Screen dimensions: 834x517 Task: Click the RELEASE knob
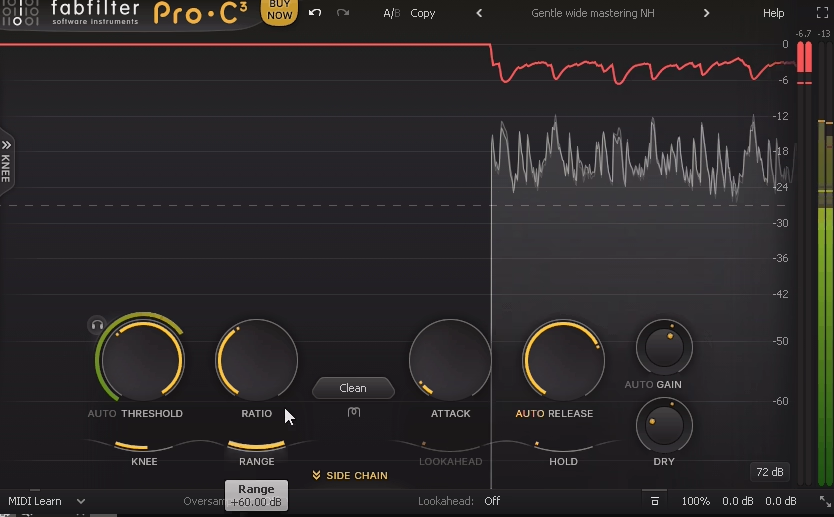click(563, 360)
